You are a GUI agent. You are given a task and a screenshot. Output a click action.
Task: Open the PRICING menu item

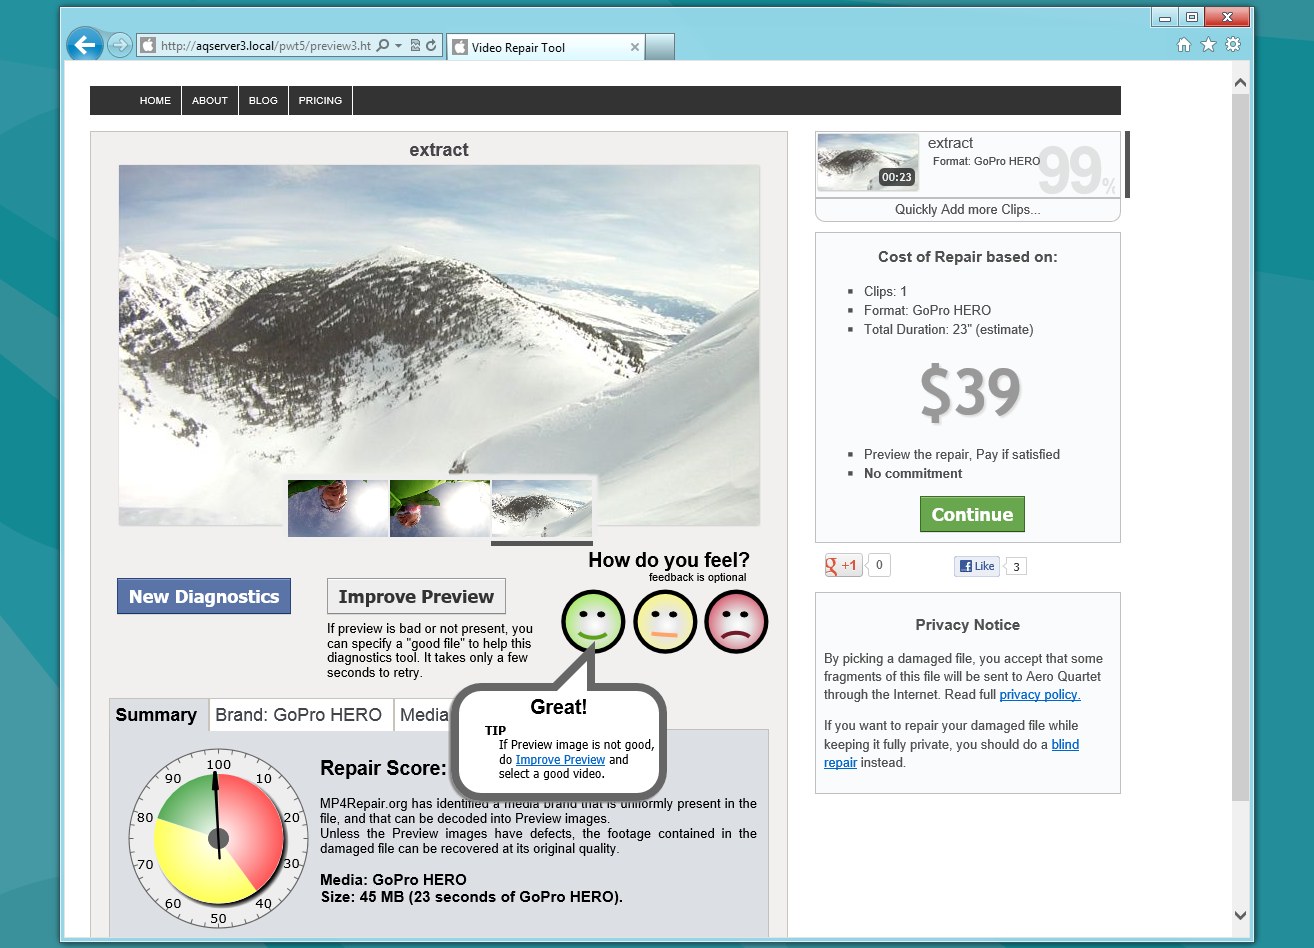(320, 101)
